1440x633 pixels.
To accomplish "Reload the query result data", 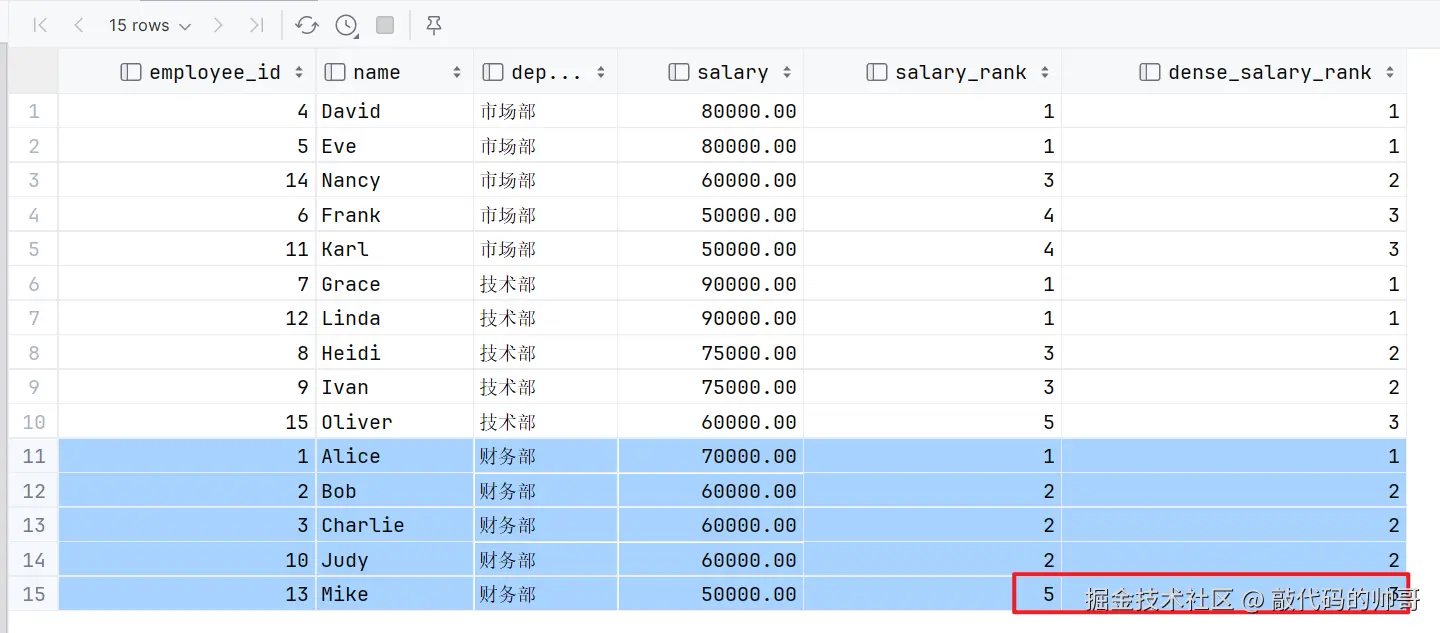I will point(307,25).
